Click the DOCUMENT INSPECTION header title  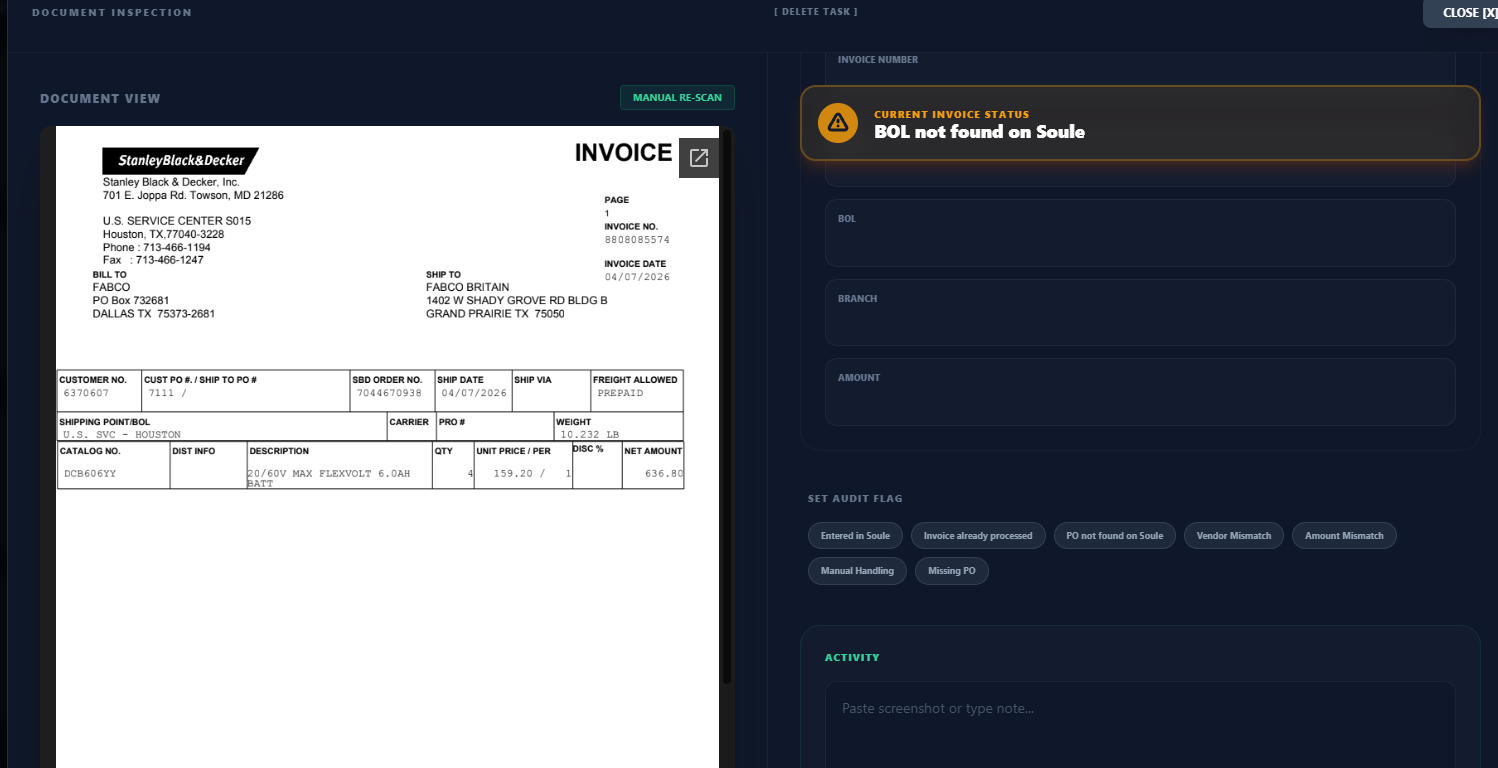click(x=112, y=12)
